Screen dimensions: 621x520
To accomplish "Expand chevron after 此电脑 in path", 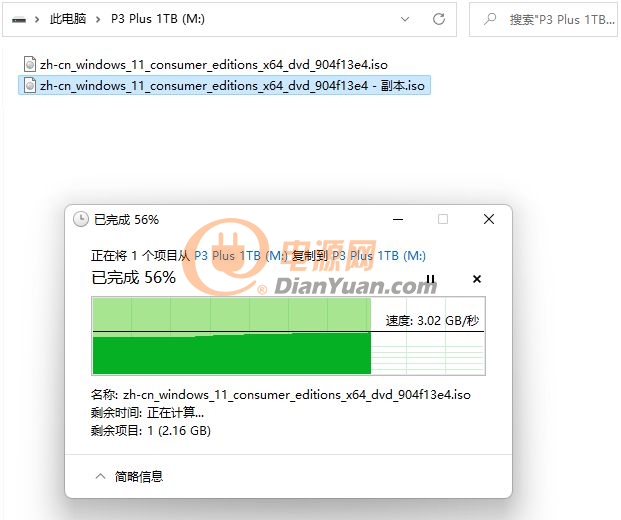I will point(98,19).
